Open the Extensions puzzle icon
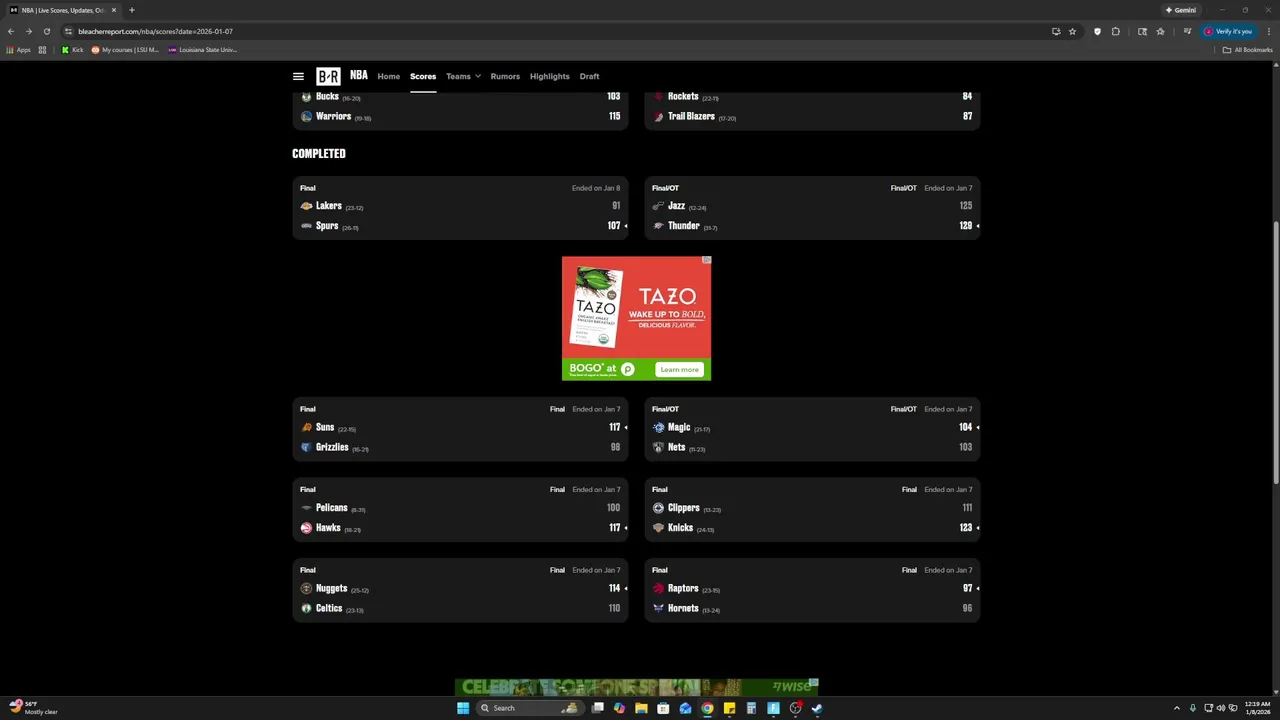Viewport: 1280px width, 720px height. tap(1116, 31)
